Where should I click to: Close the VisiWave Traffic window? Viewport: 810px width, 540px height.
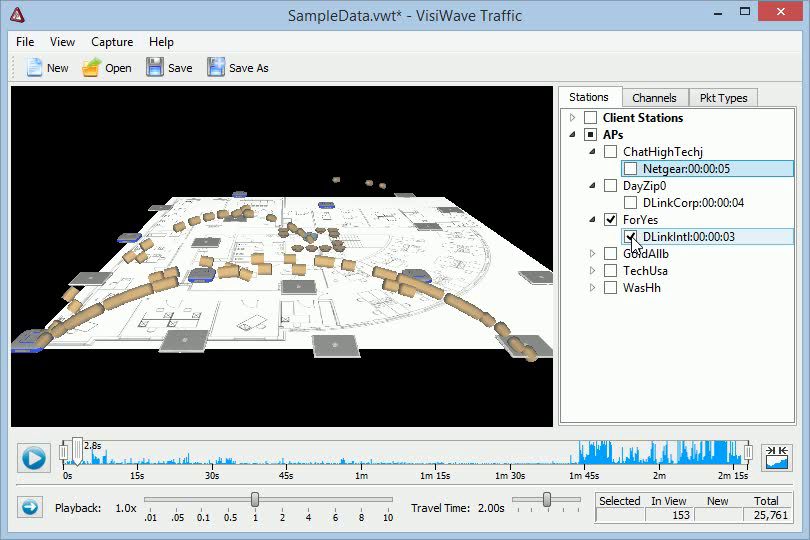click(x=781, y=11)
